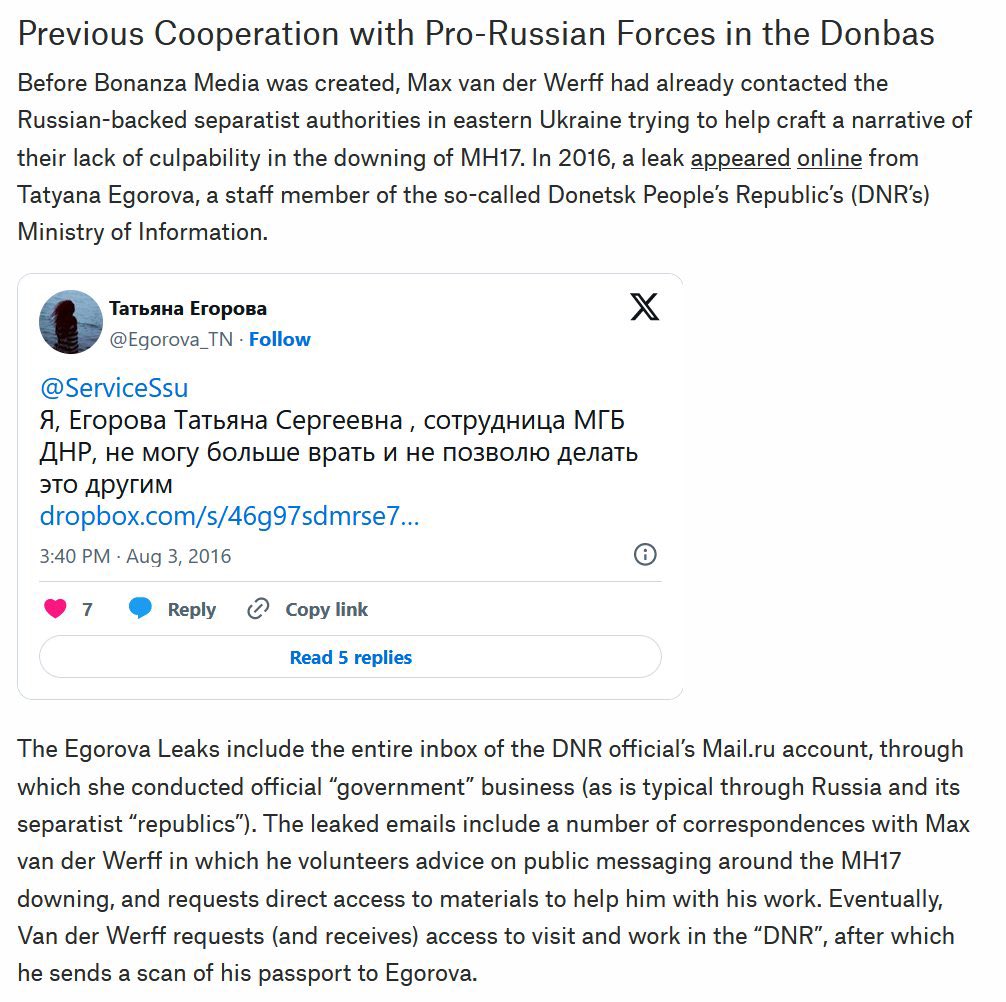Click the chain link copy icon
The height and width of the screenshot is (1002, 1006).
click(x=258, y=609)
